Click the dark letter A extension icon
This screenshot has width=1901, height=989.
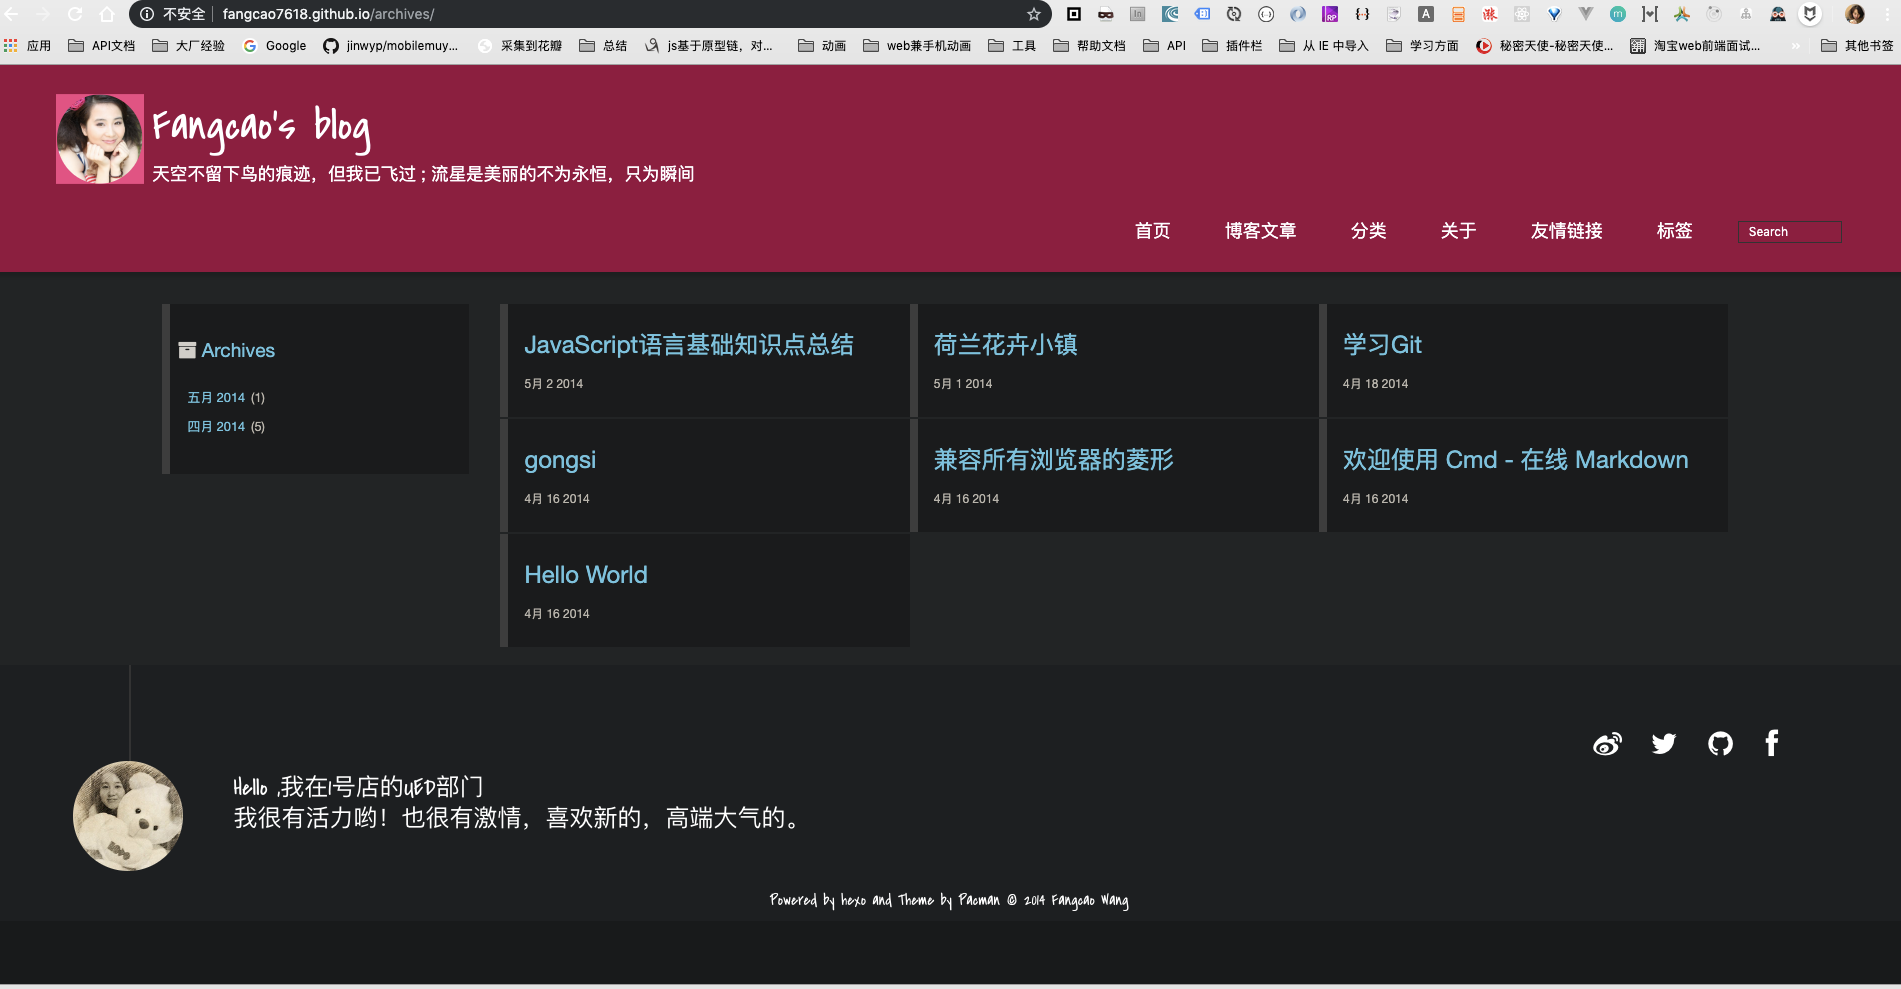pos(1426,14)
